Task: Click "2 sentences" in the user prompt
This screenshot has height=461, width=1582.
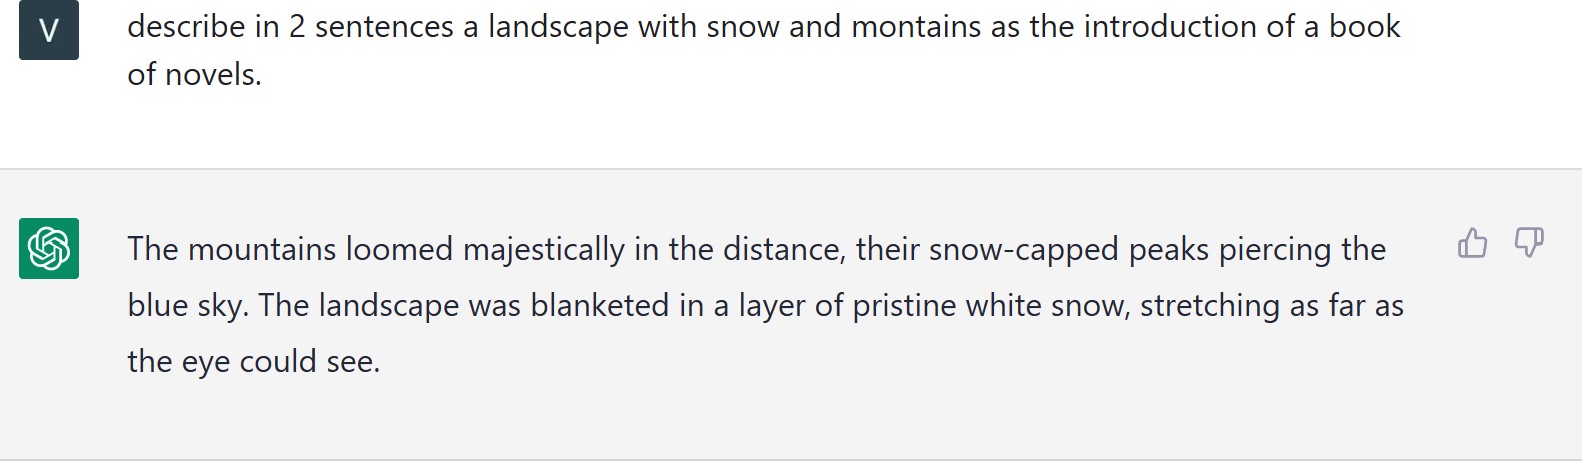Action: (x=371, y=27)
